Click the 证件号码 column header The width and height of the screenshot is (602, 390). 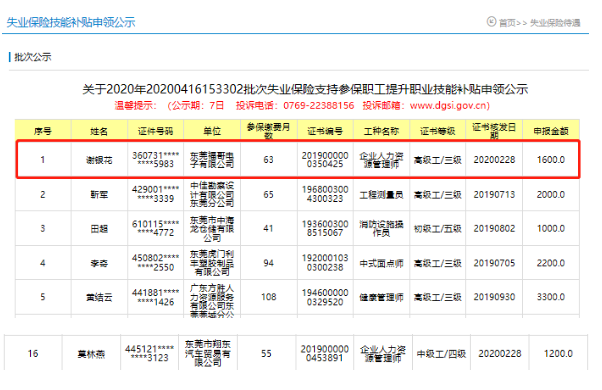tap(155, 131)
